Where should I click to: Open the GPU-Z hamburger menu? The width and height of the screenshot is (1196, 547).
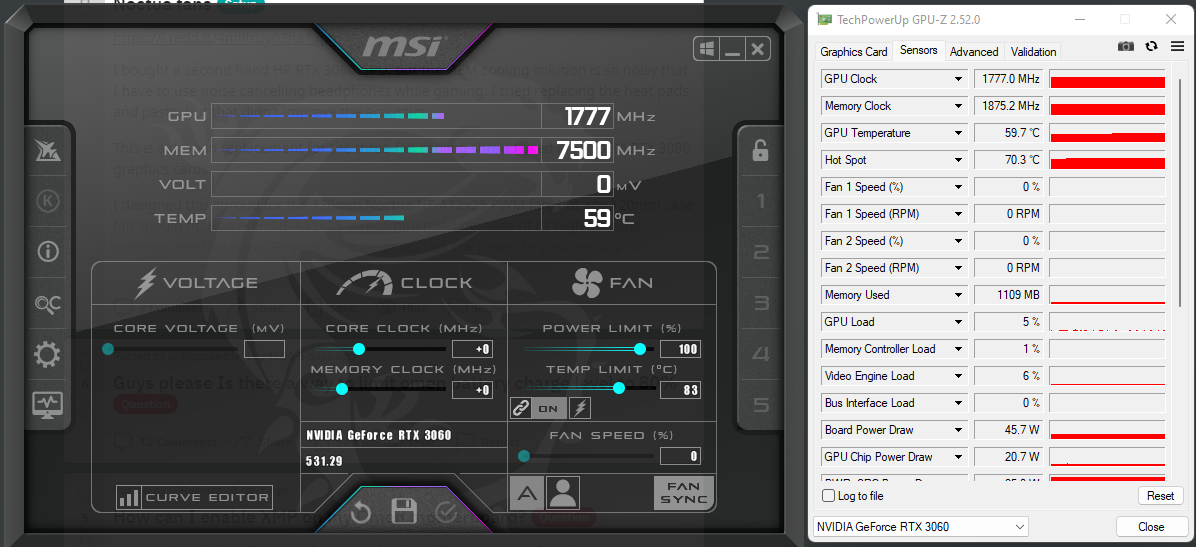pos(1178,47)
